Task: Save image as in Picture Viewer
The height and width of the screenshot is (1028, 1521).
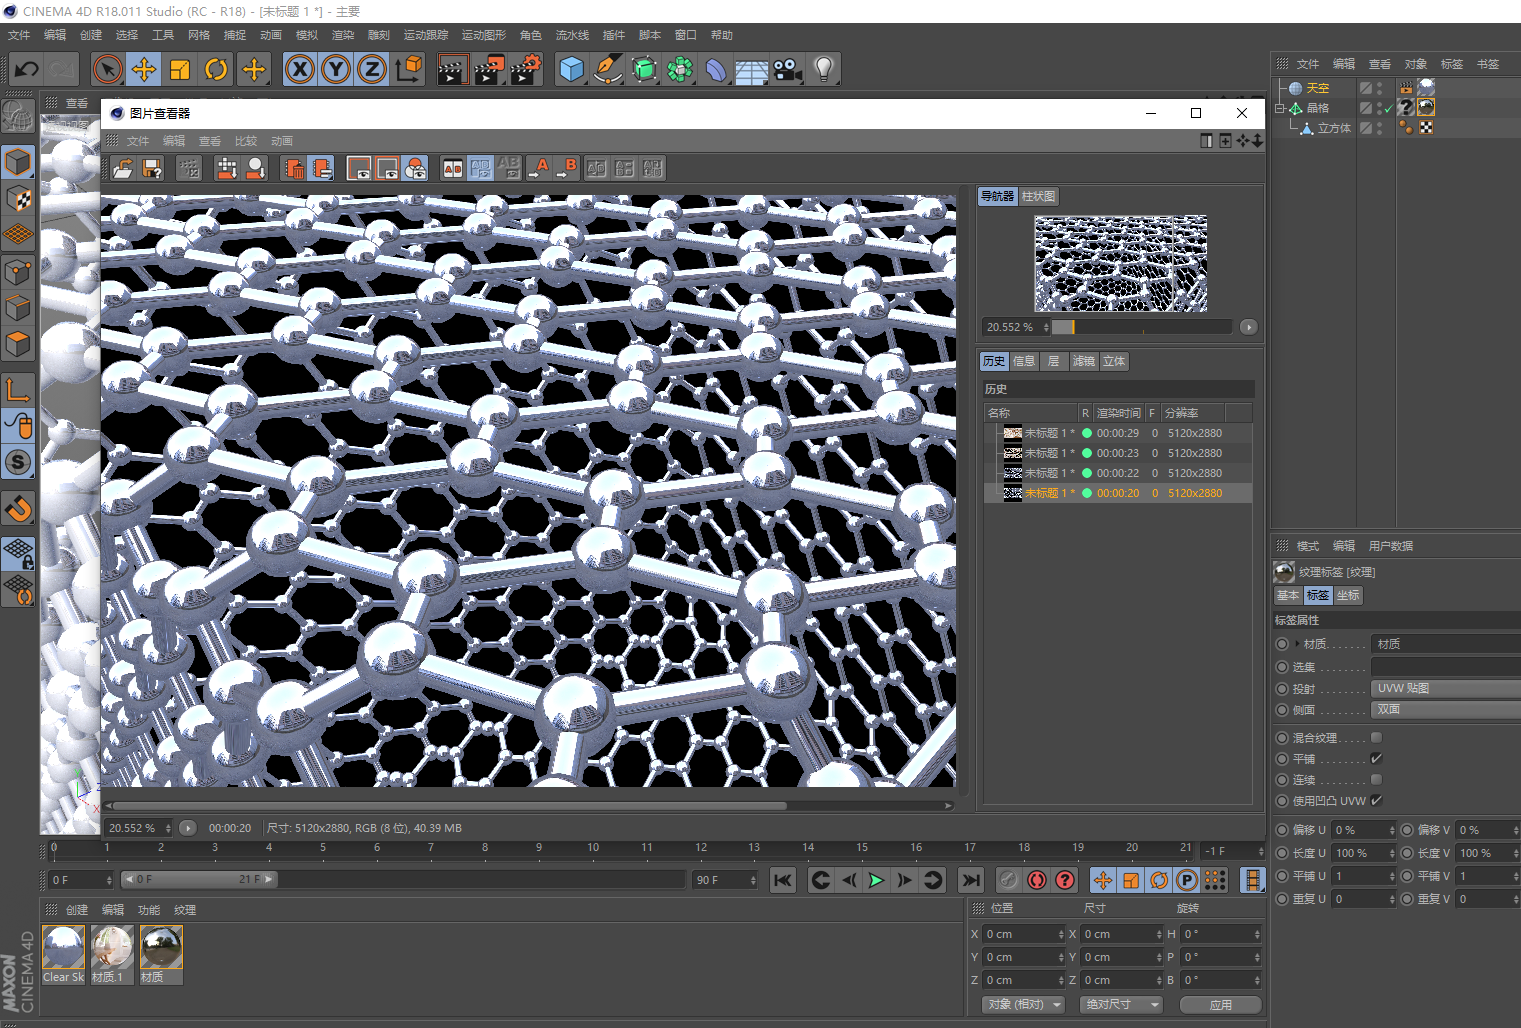Action: 152,168
